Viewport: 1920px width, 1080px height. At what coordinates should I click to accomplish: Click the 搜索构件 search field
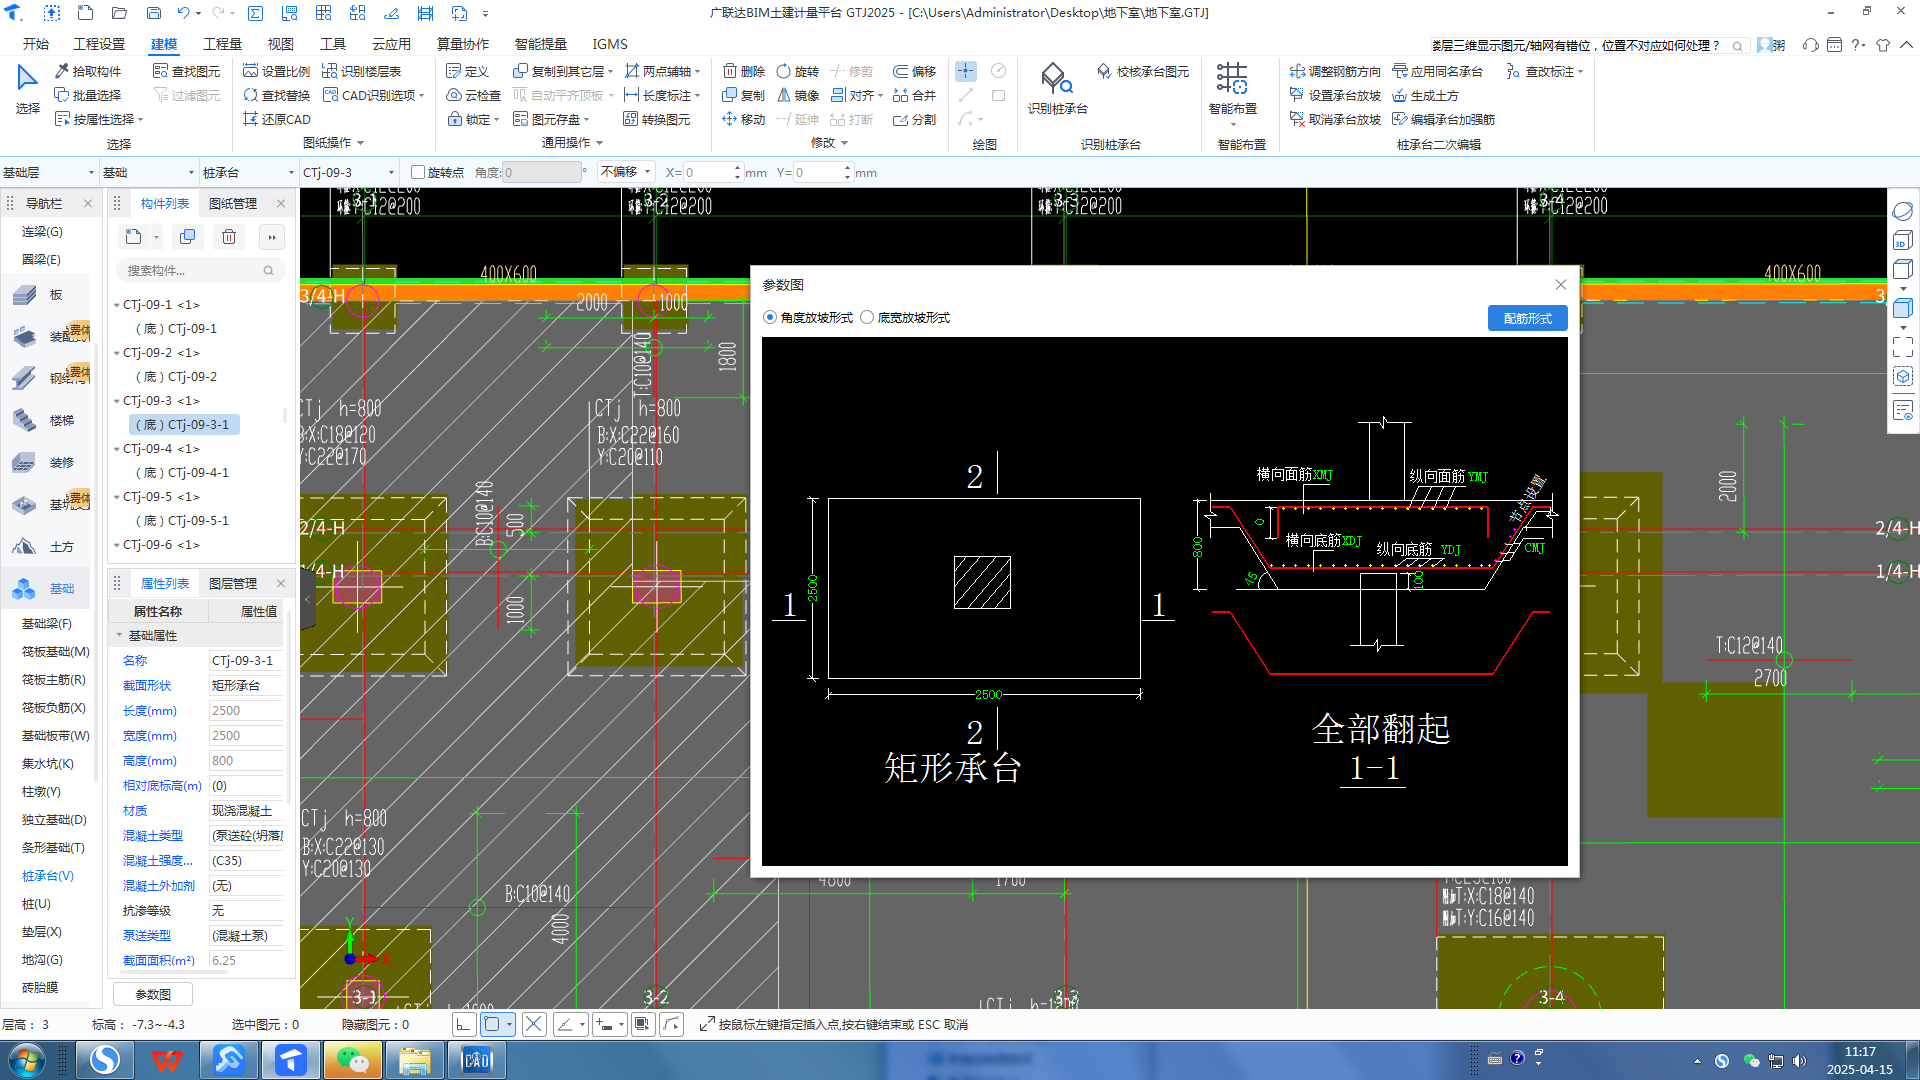(x=200, y=270)
